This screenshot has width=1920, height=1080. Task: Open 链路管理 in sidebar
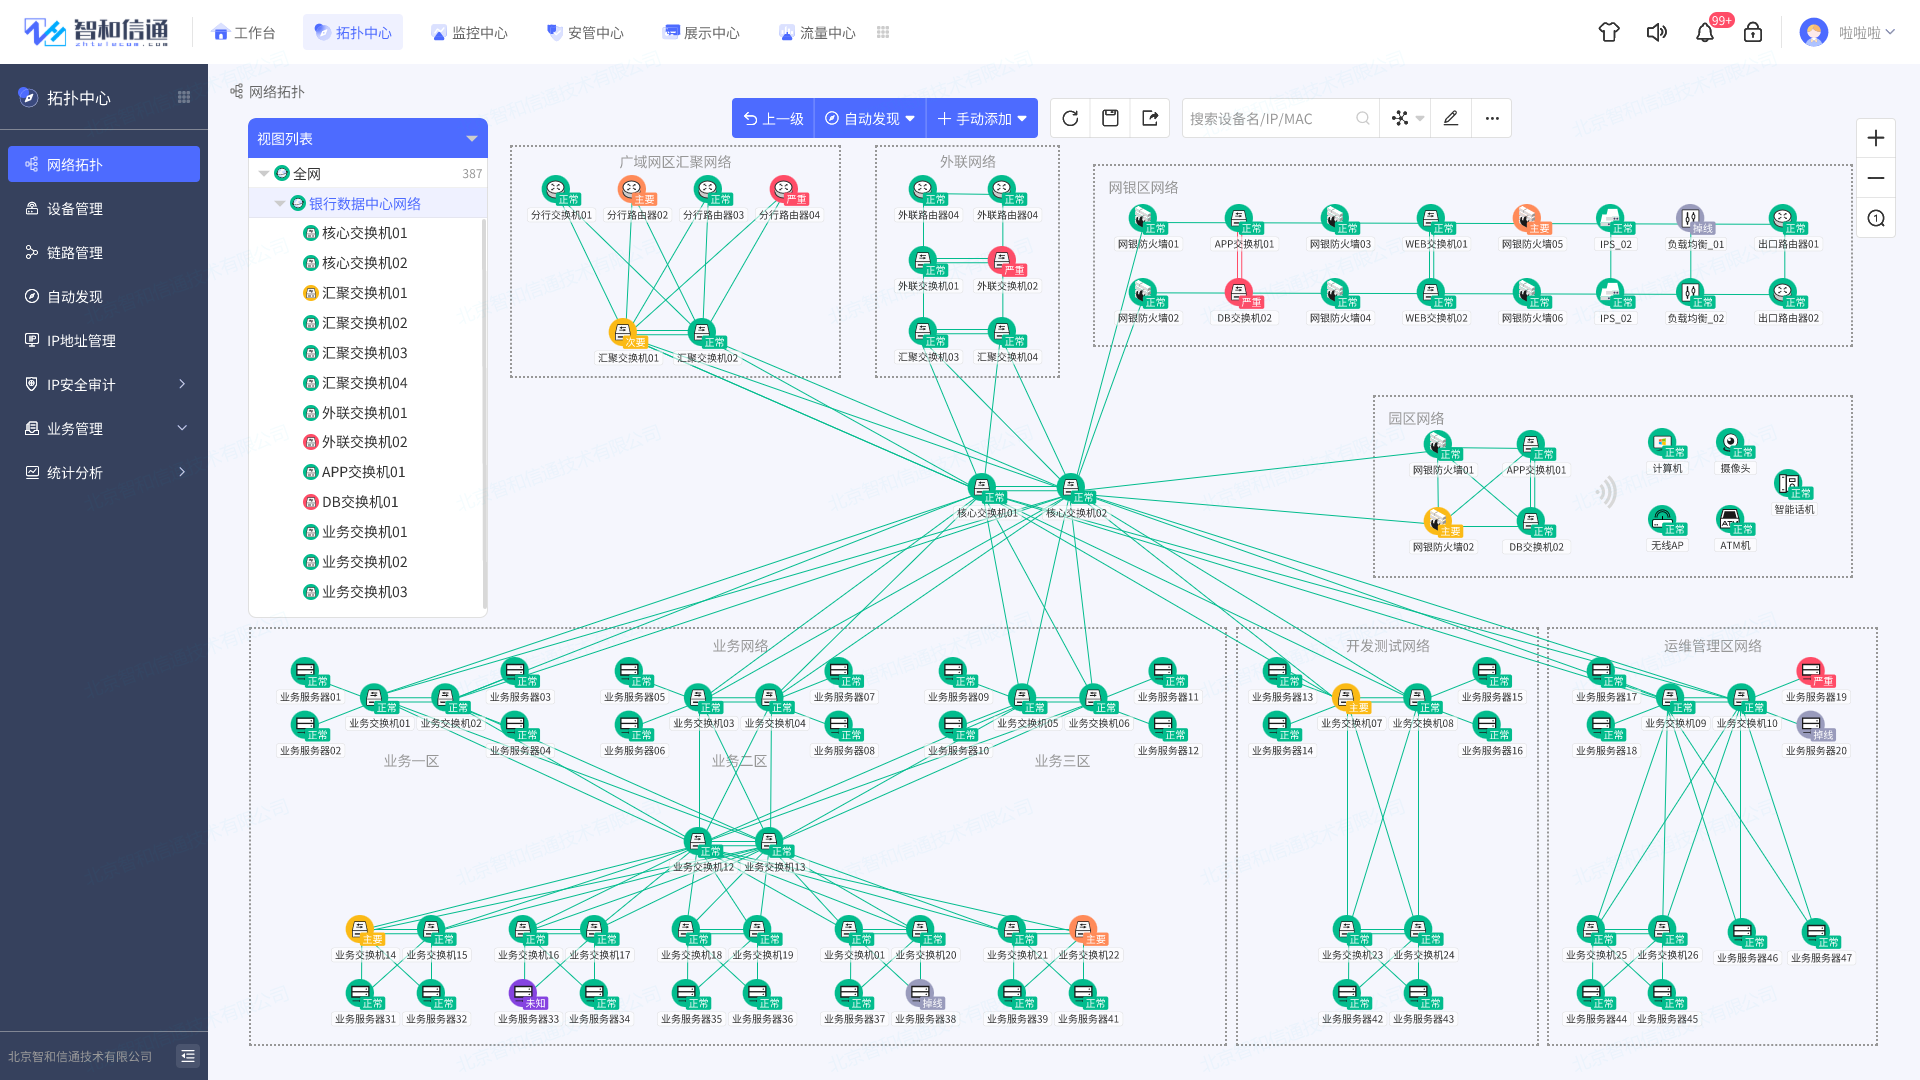point(104,252)
